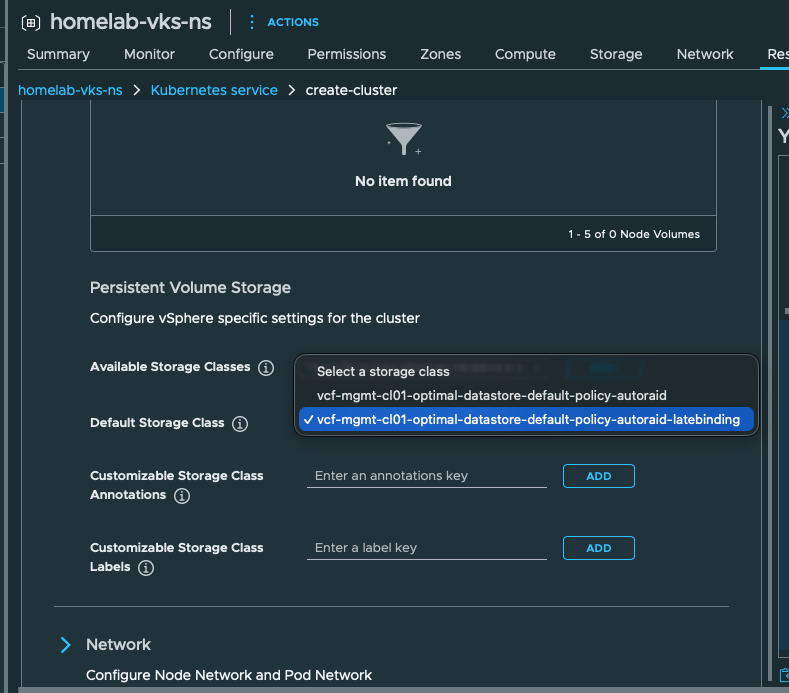Image resolution: width=789 pixels, height=693 pixels.
Task: Click the Node Volumes pagination text
Action: point(634,234)
